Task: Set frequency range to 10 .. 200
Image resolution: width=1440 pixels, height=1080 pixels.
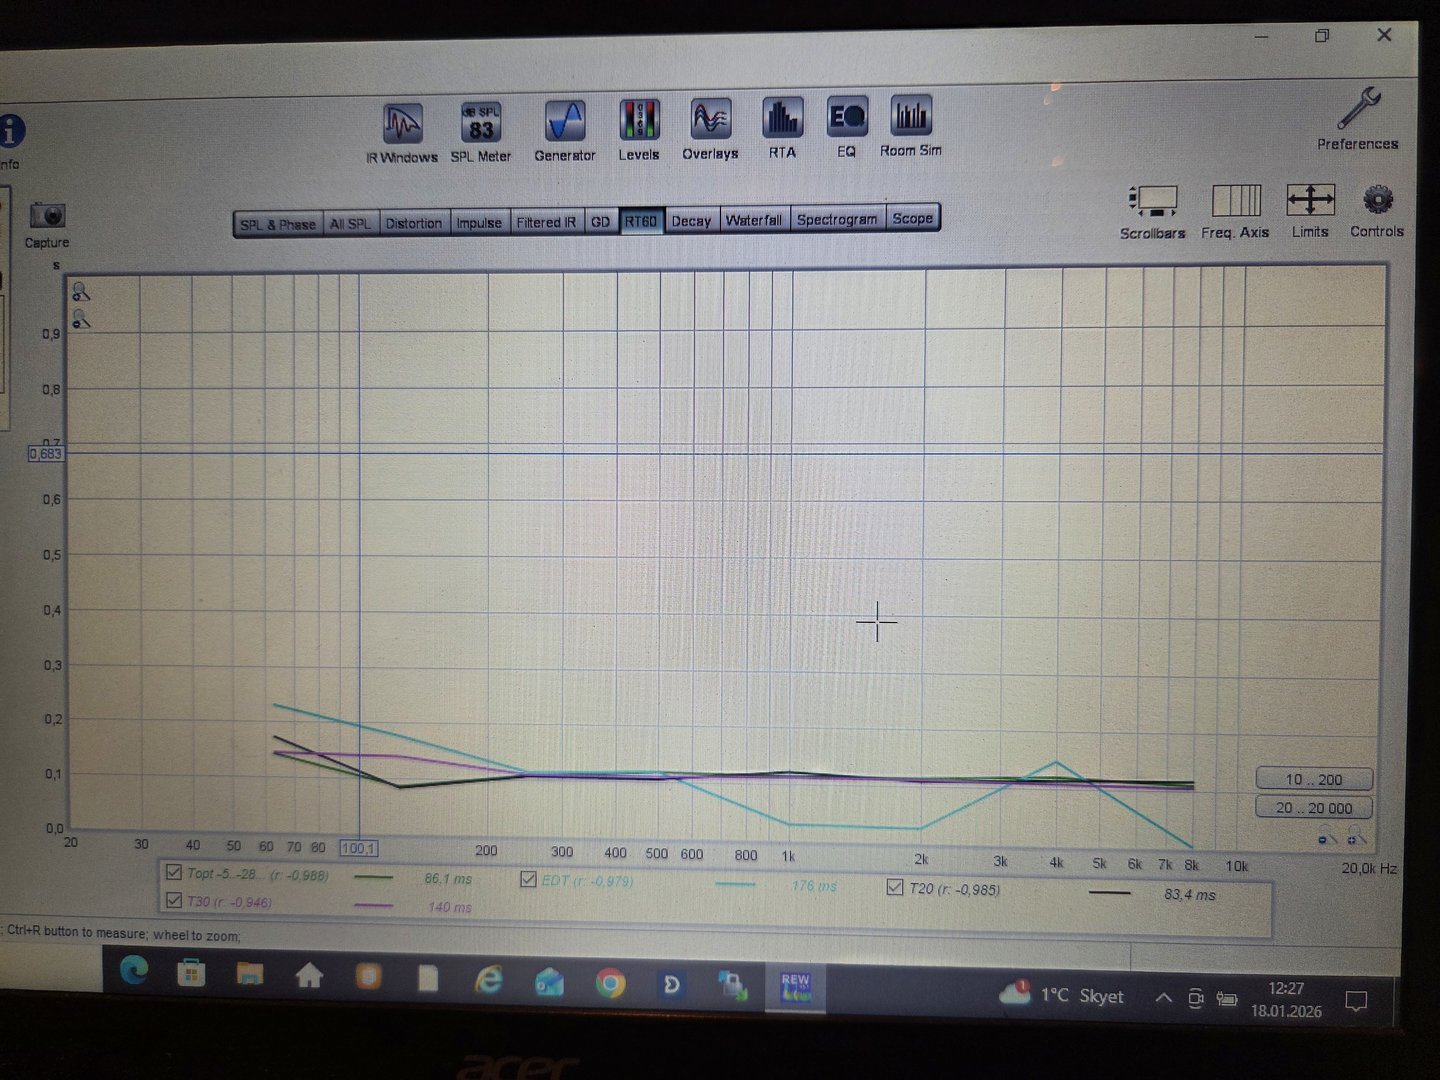Action: [1314, 779]
